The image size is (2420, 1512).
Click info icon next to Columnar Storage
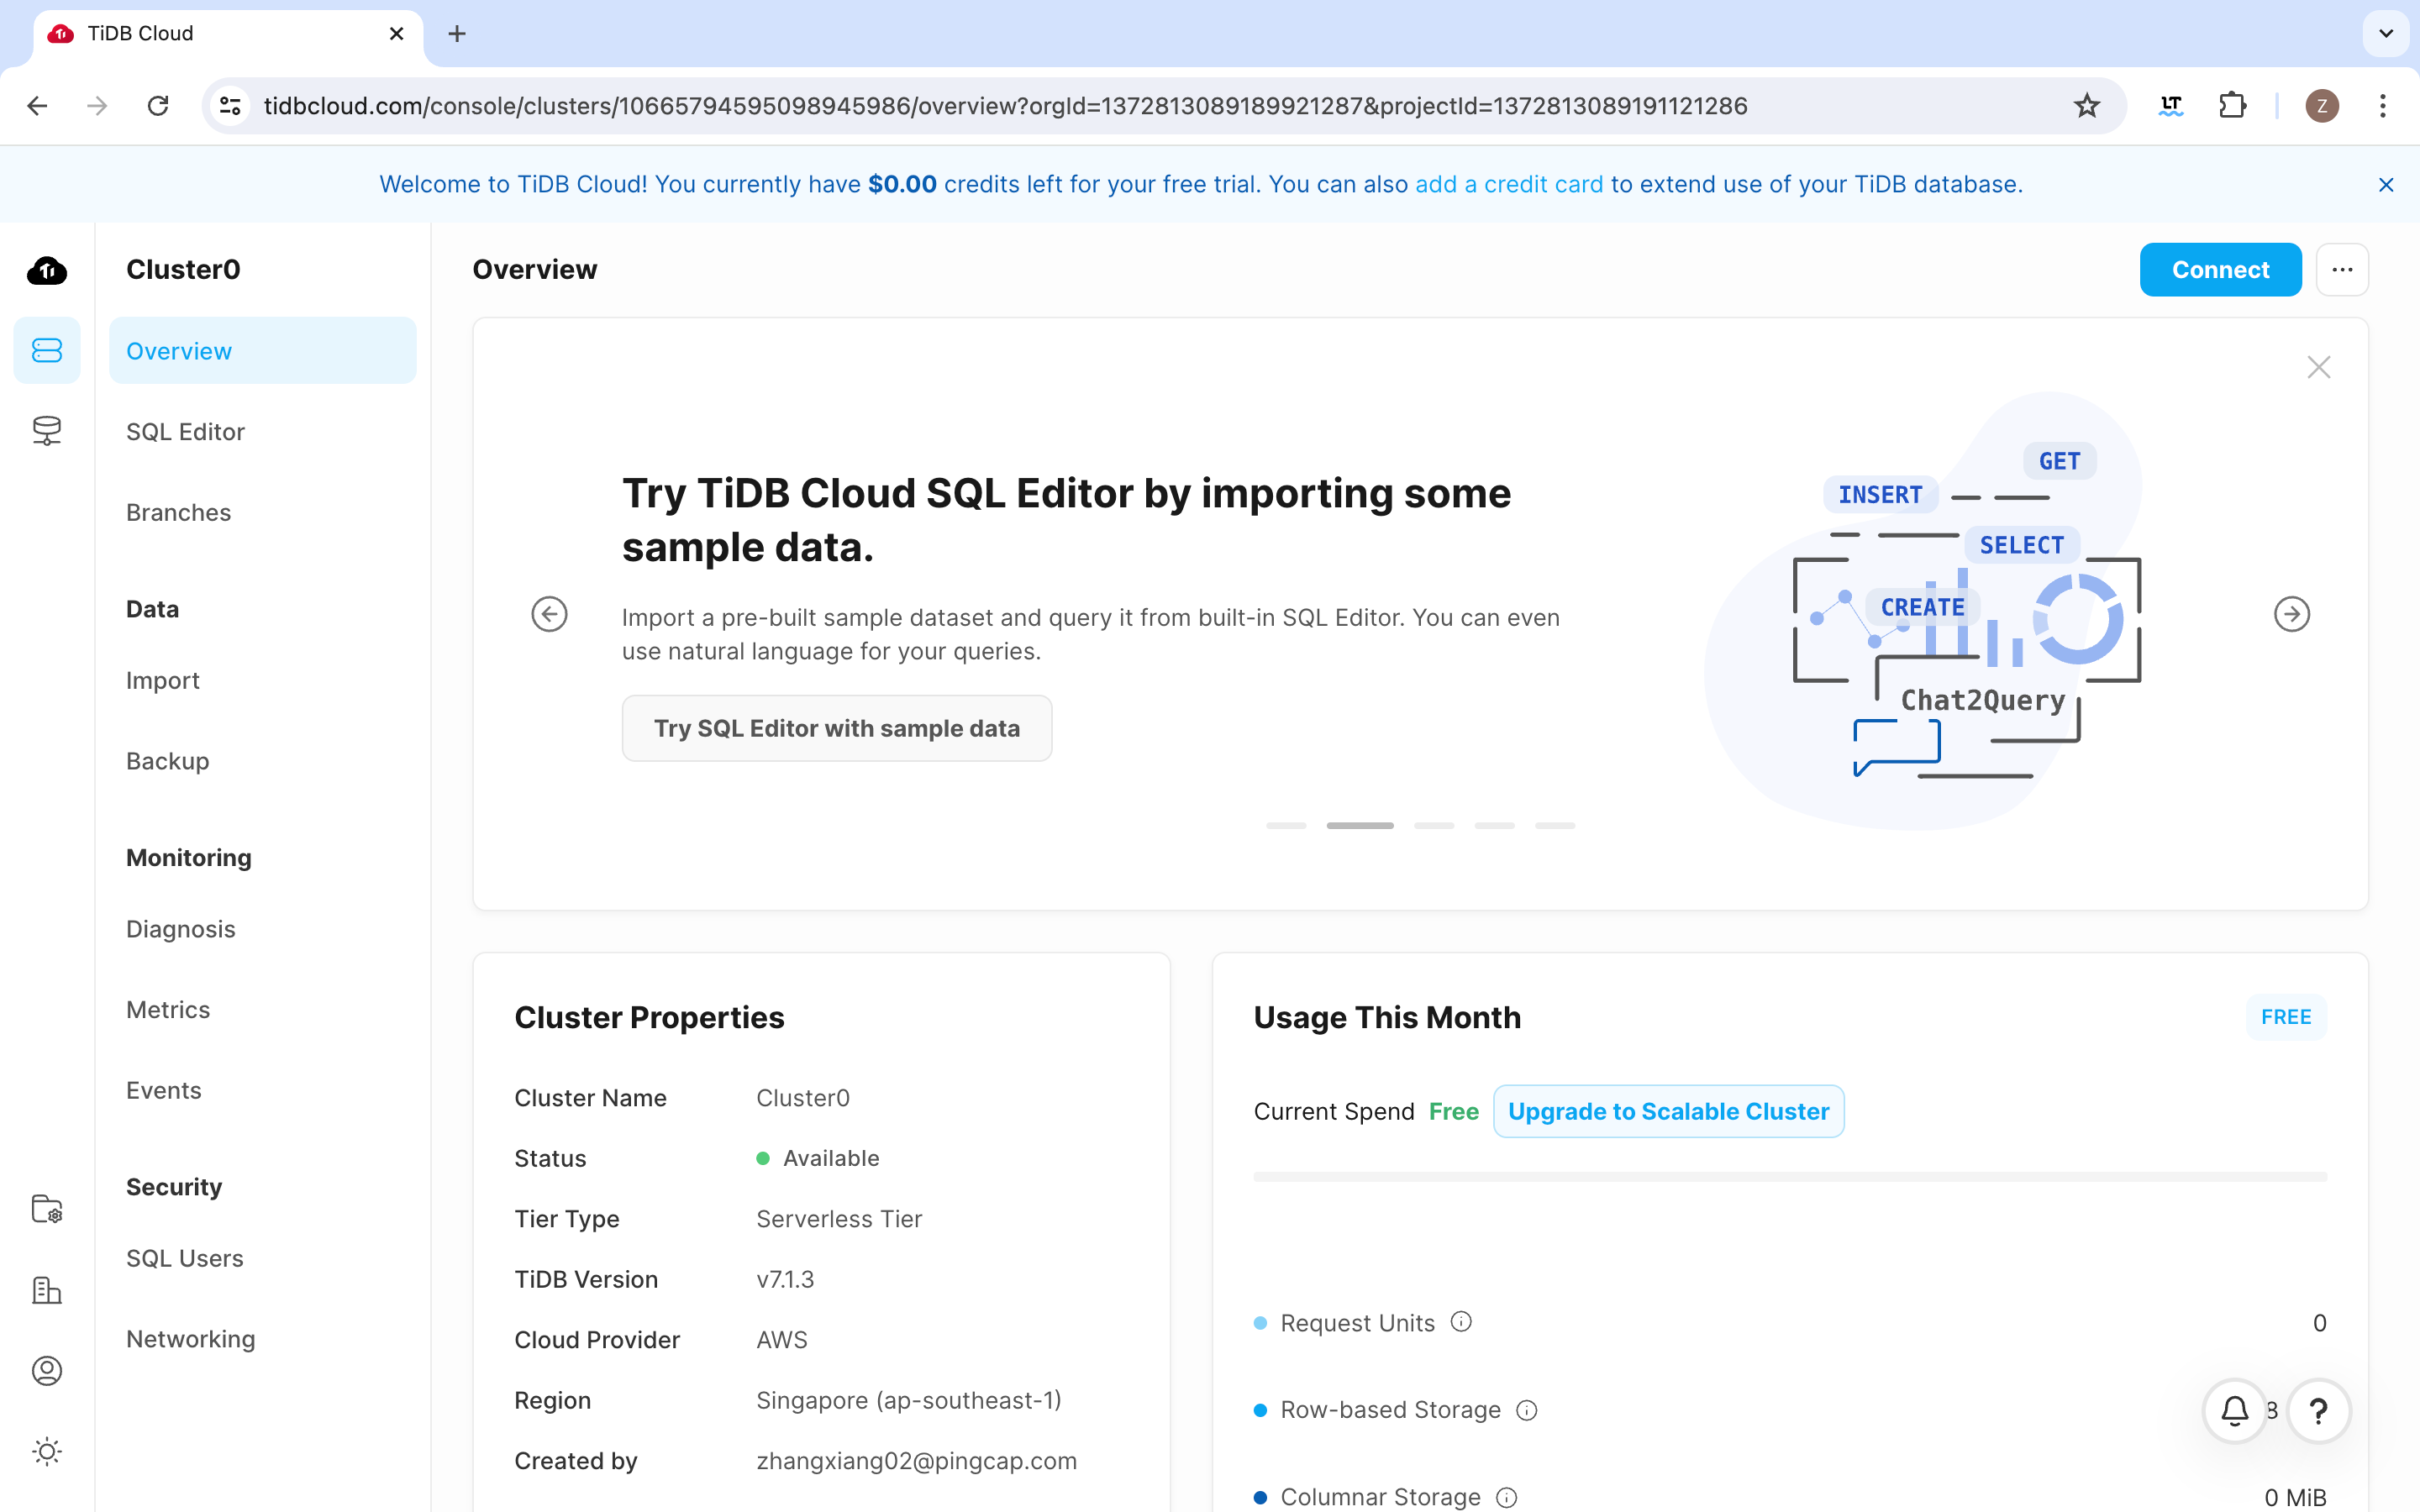pyautogui.click(x=1507, y=1497)
